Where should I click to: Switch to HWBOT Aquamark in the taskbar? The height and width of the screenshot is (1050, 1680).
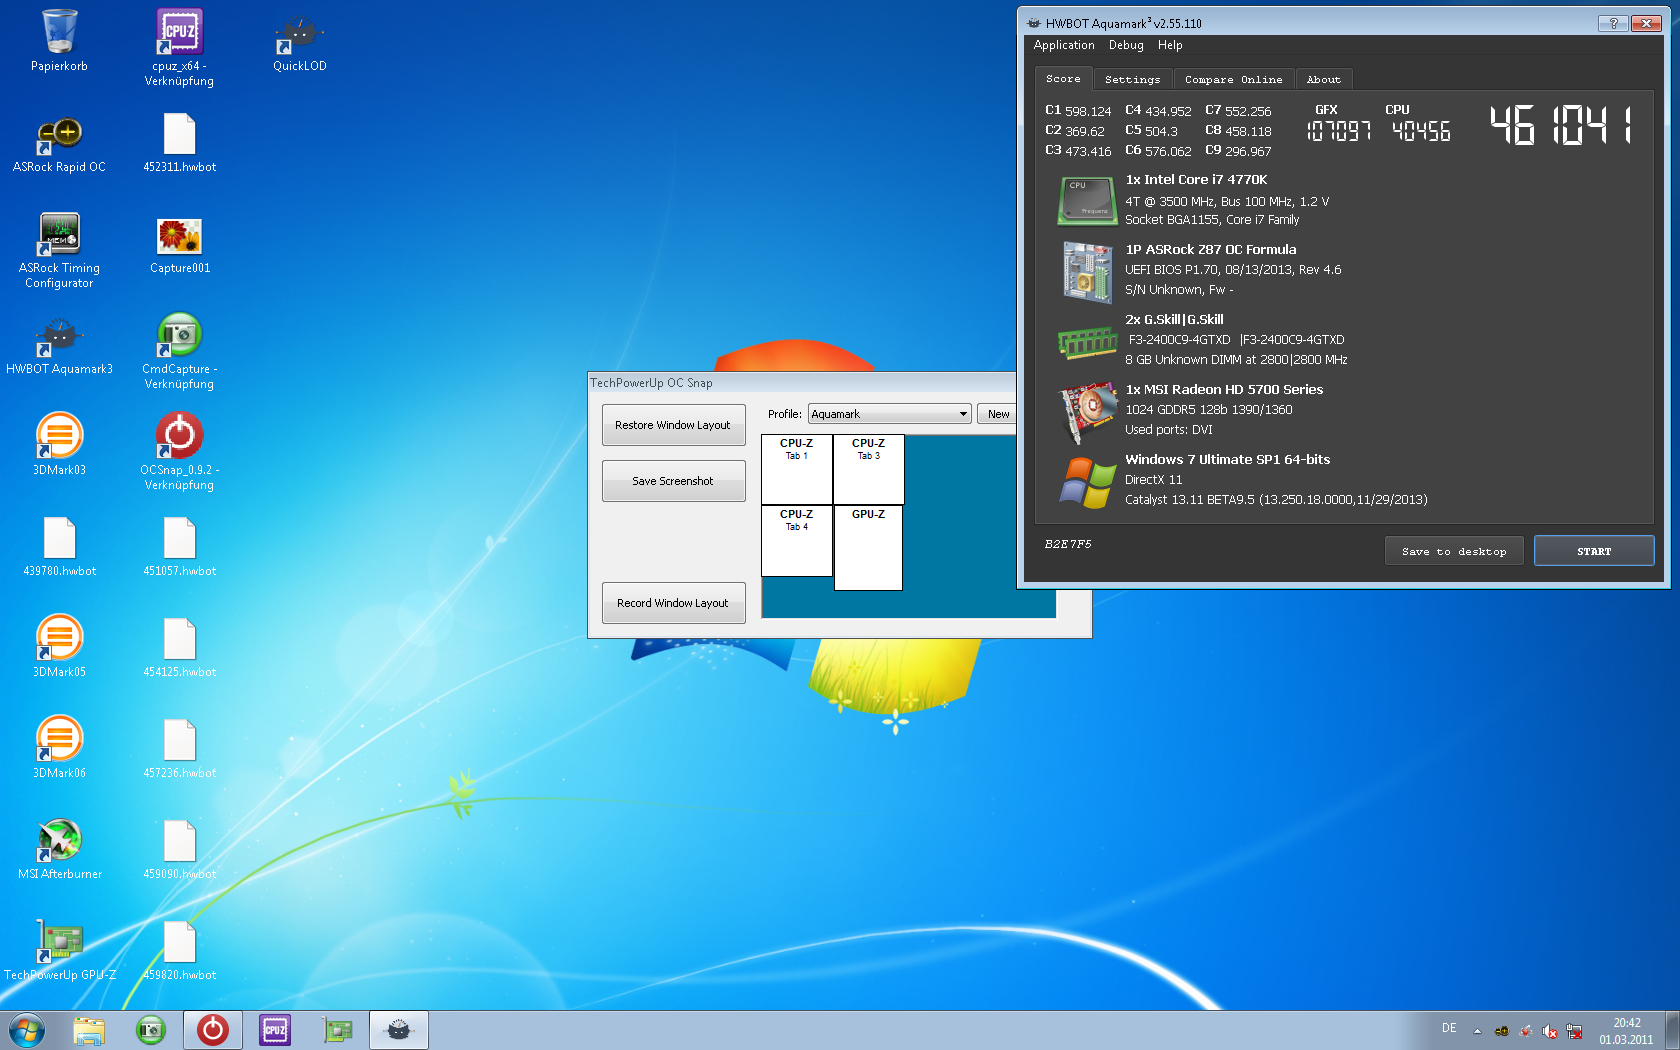(398, 1030)
